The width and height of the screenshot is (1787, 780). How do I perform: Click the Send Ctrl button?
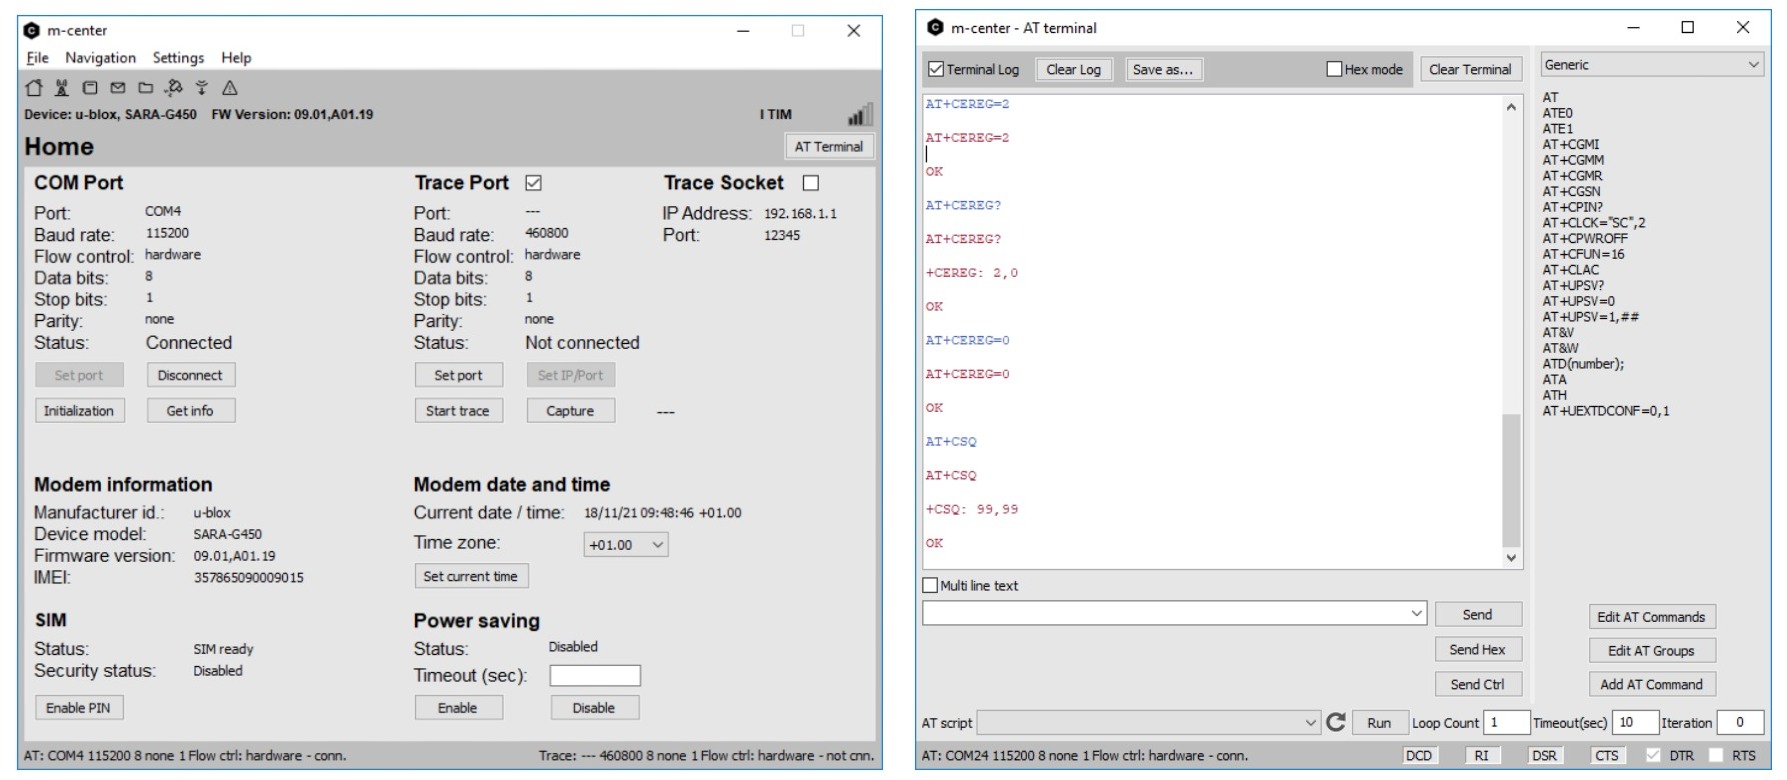coord(1478,684)
